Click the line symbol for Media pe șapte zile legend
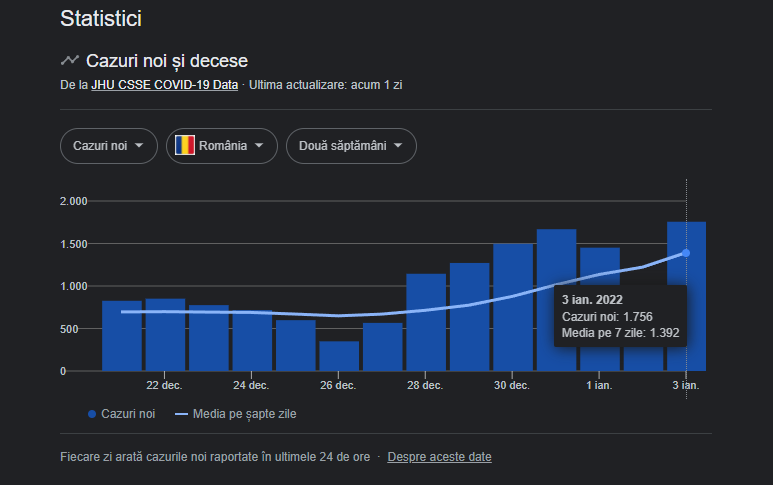This screenshot has width=773, height=485. pos(182,413)
